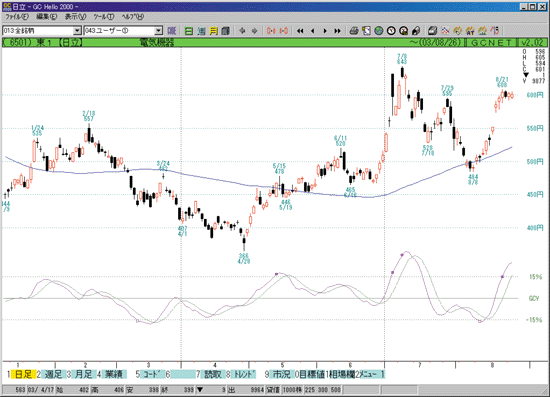
Task: Switch to weekly chart with 週 toolbar icon
Action: [x=201, y=31]
